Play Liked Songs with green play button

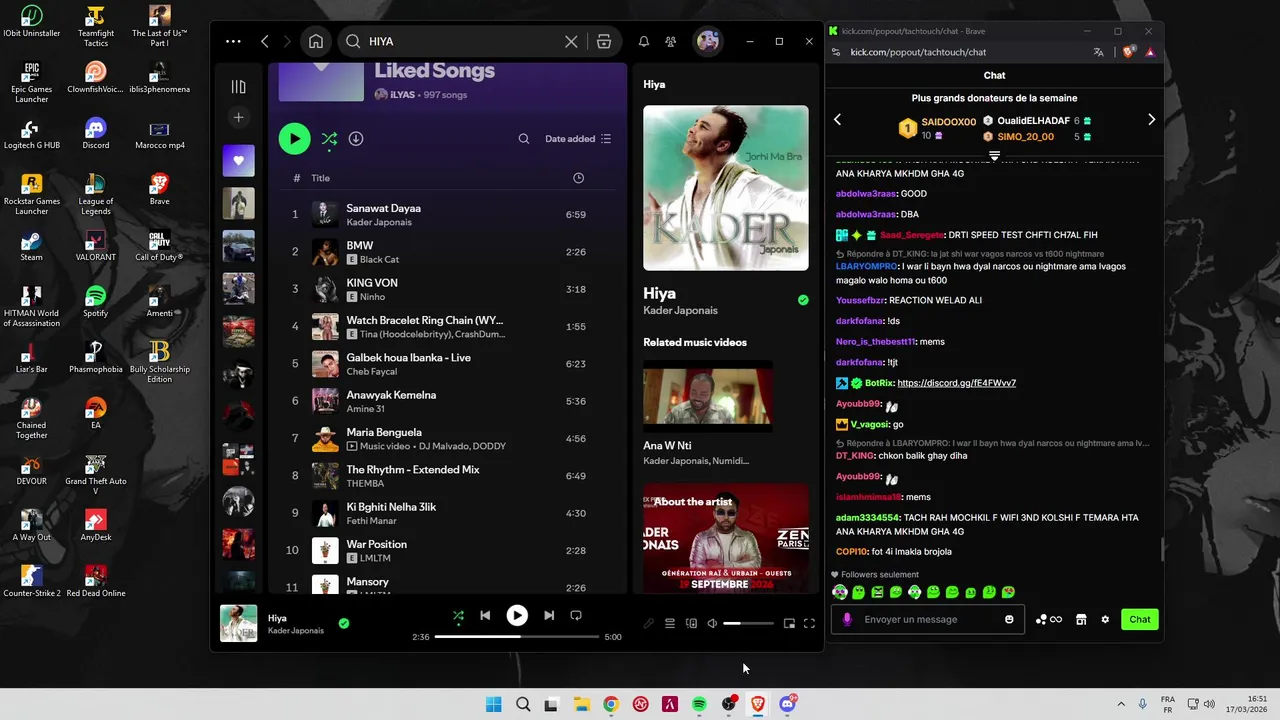point(294,139)
